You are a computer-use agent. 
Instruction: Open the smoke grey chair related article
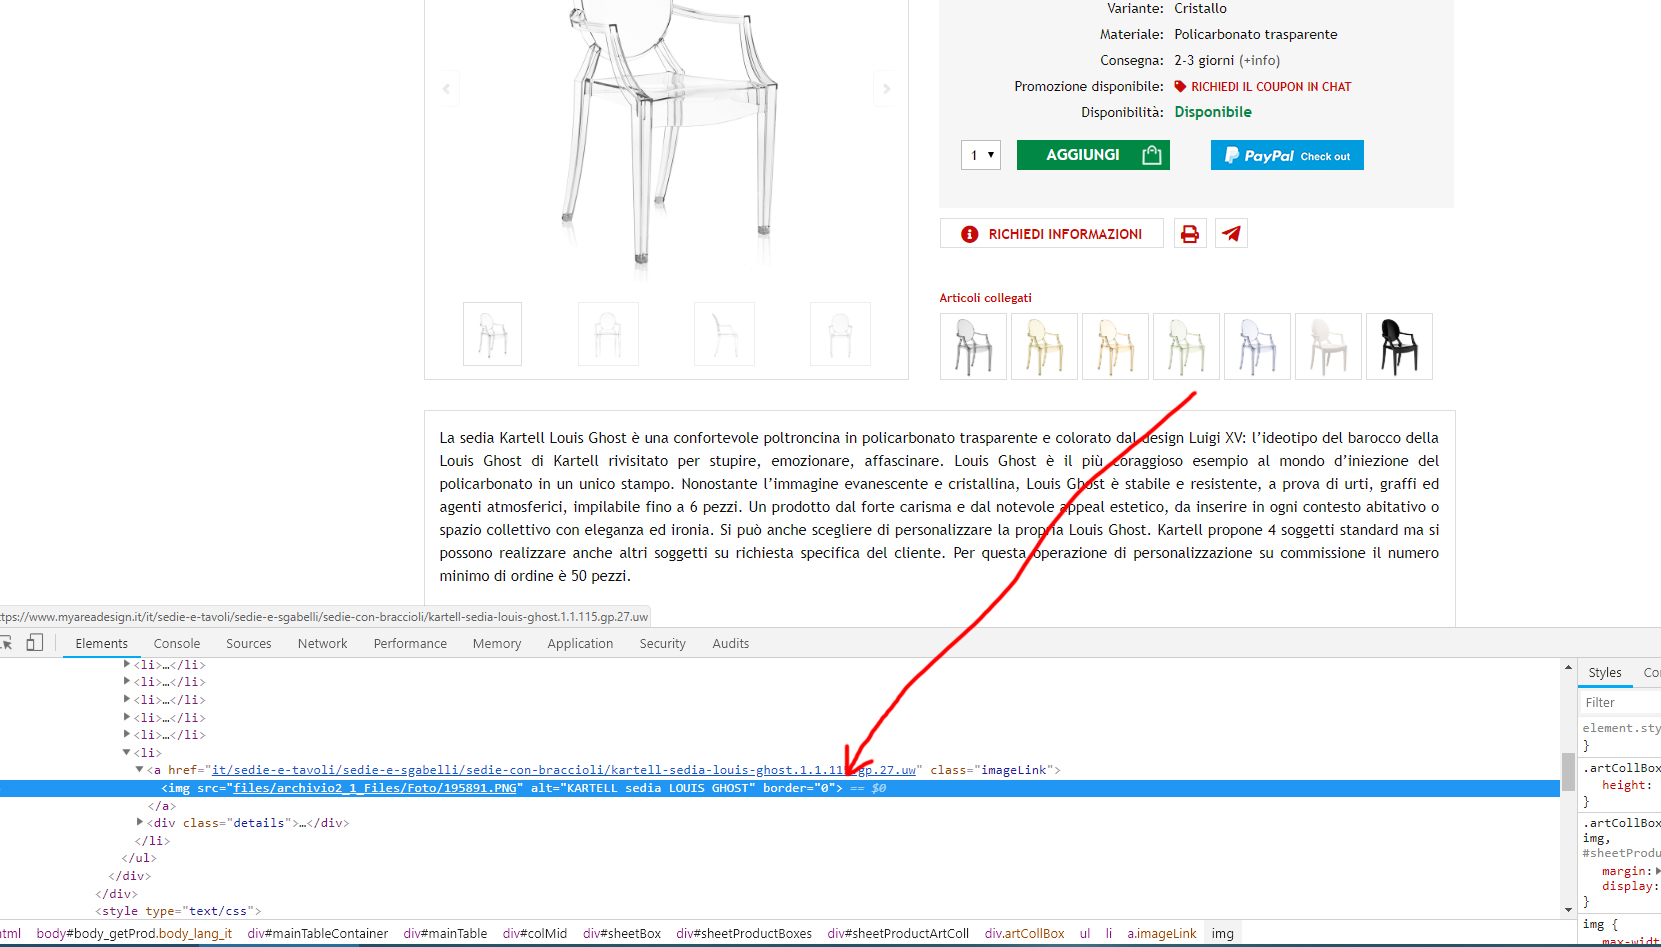tap(973, 347)
